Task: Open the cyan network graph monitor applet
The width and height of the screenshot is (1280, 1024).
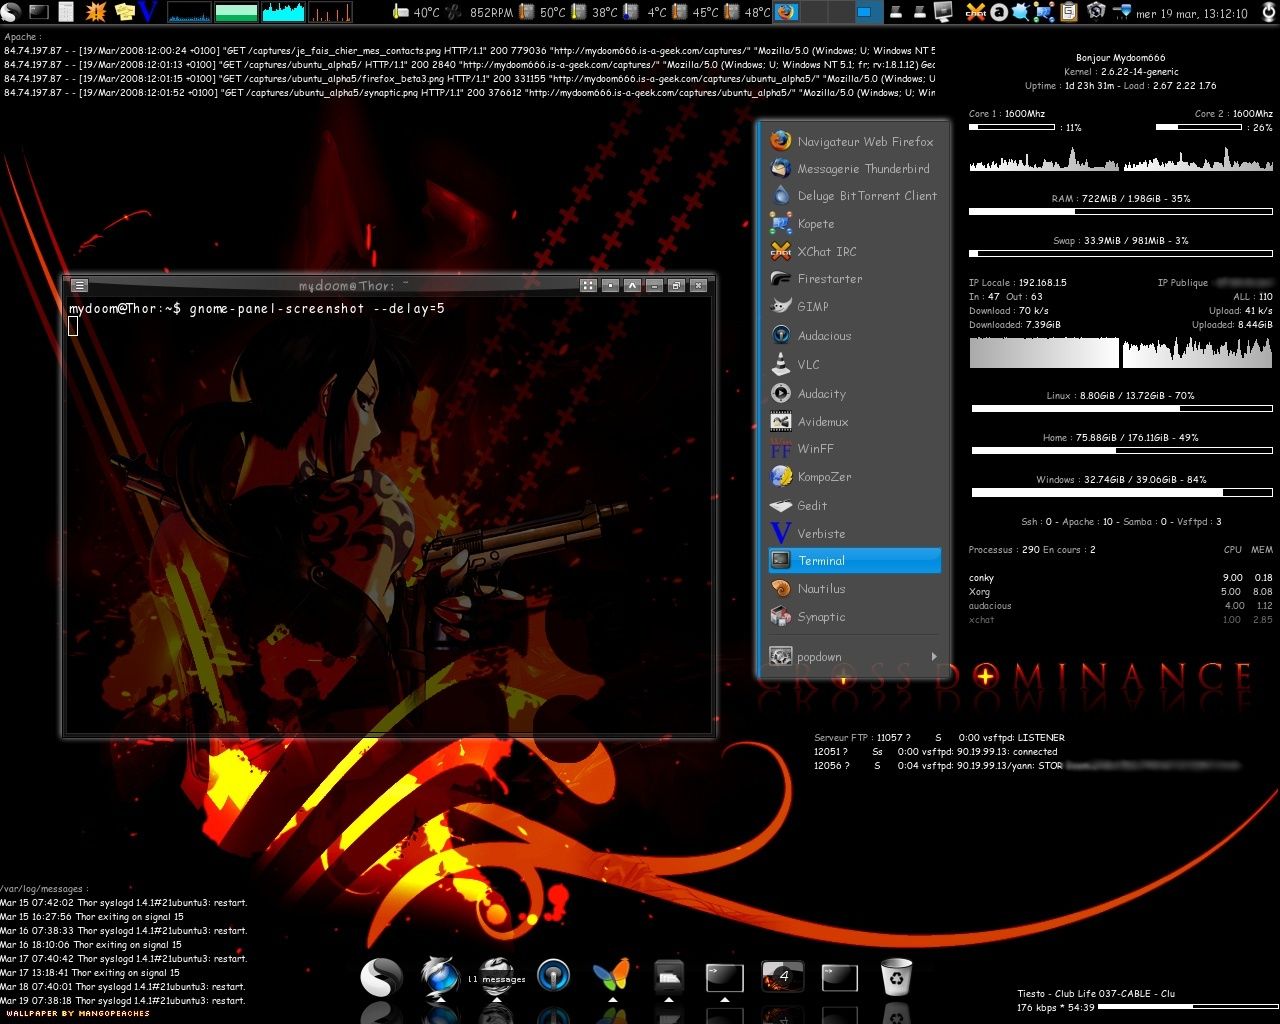Action: click(283, 12)
